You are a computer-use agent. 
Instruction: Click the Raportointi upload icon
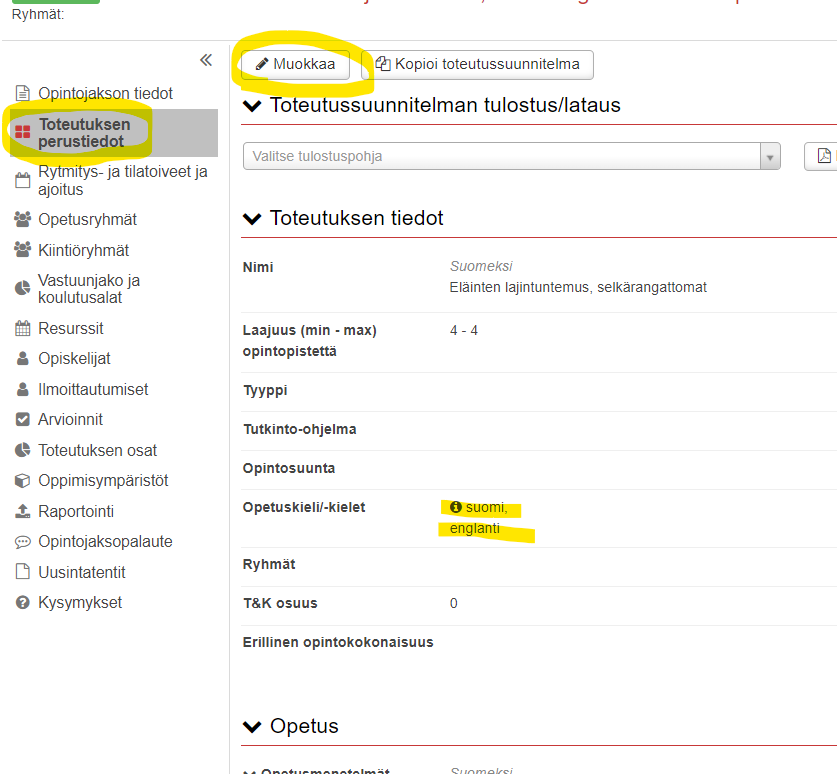[22, 512]
